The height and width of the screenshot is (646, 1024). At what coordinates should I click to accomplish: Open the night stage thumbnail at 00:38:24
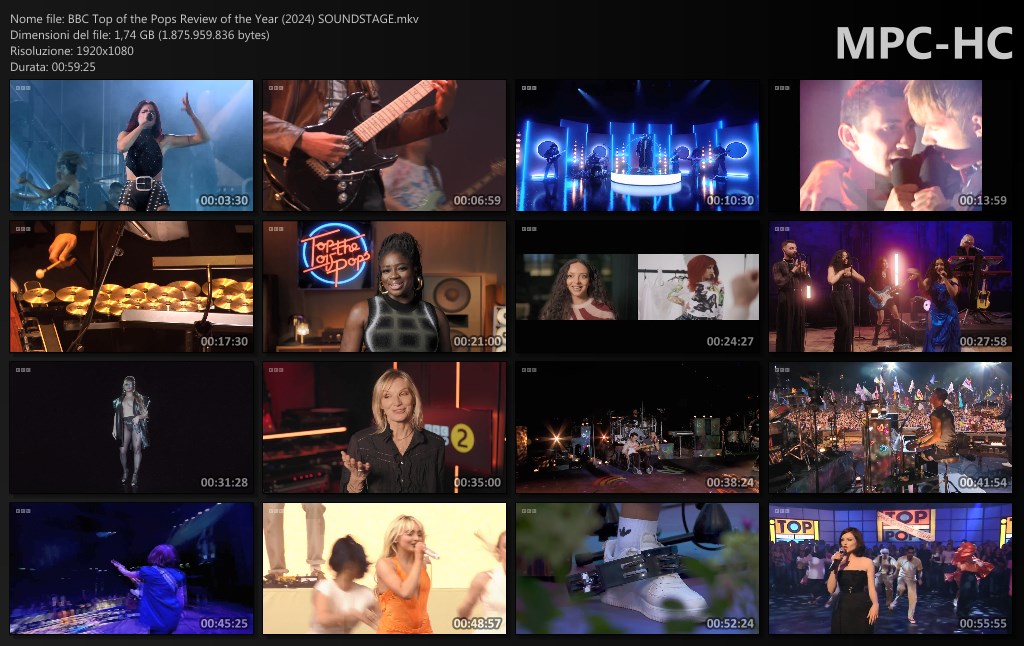tap(637, 428)
